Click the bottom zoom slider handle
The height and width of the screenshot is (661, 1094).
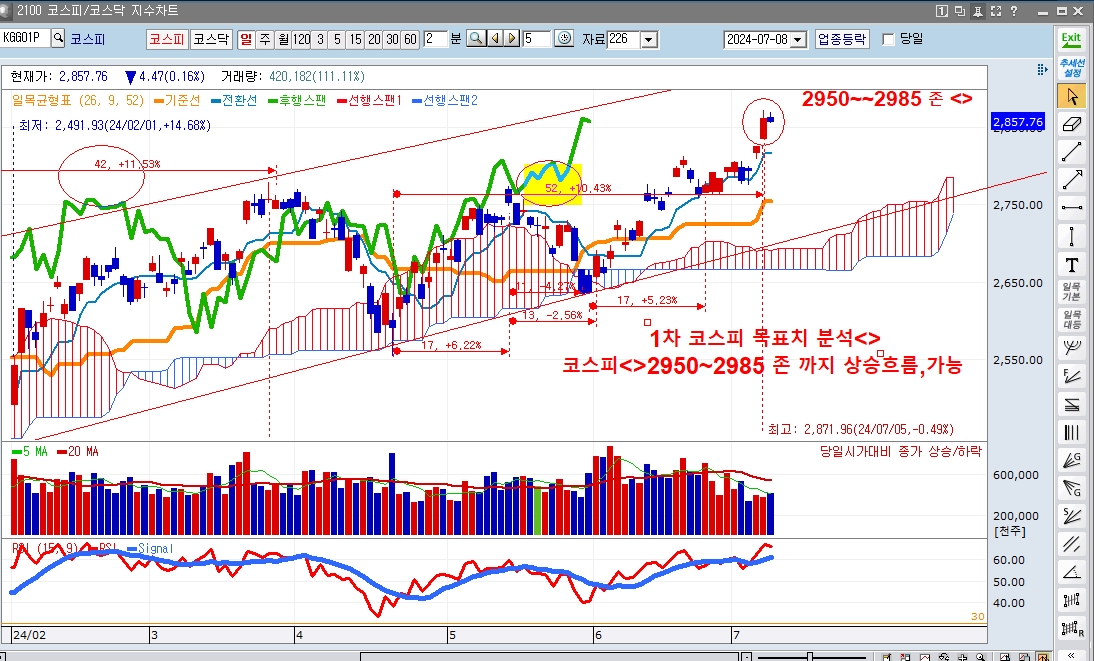[810, 657]
